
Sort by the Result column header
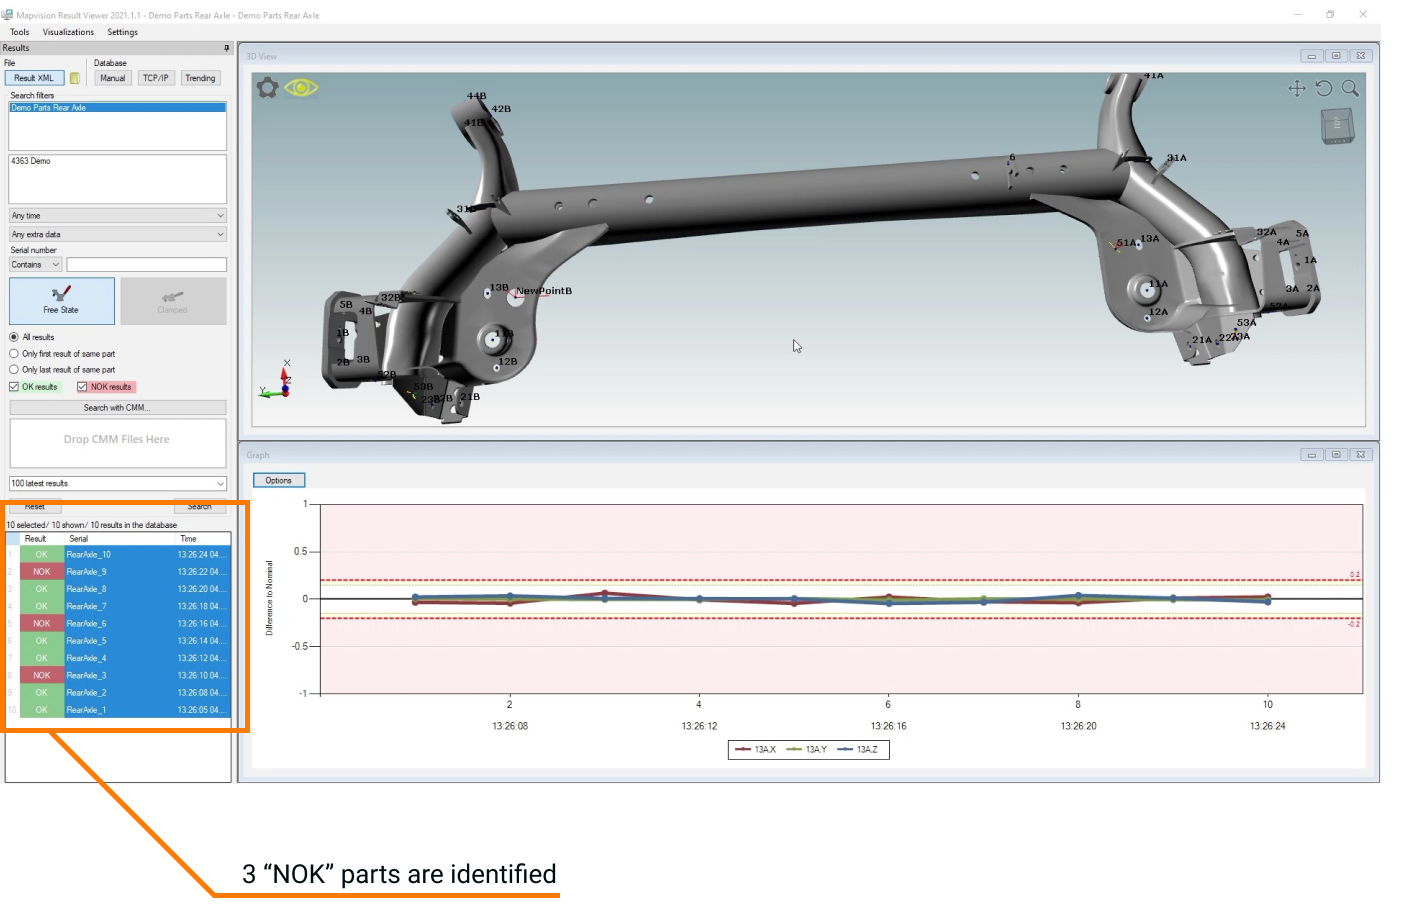pyautogui.click(x=42, y=539)
